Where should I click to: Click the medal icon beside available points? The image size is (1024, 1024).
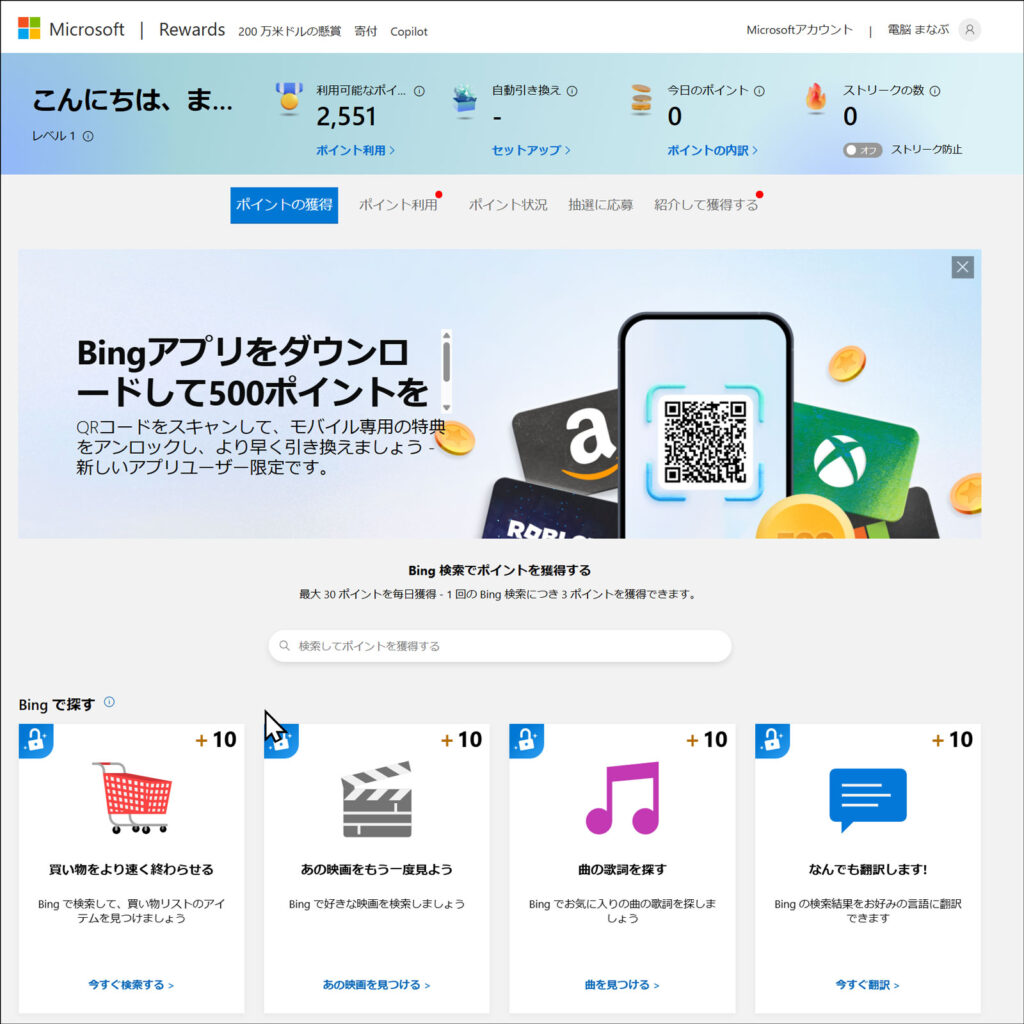coord(289,99)
